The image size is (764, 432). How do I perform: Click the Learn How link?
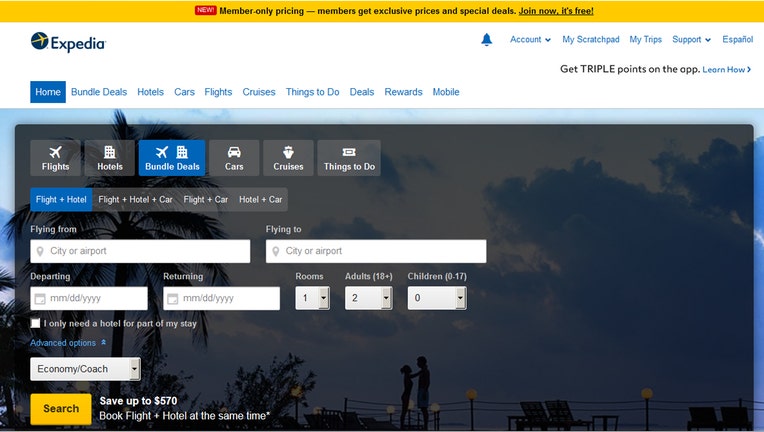[726, 70]
